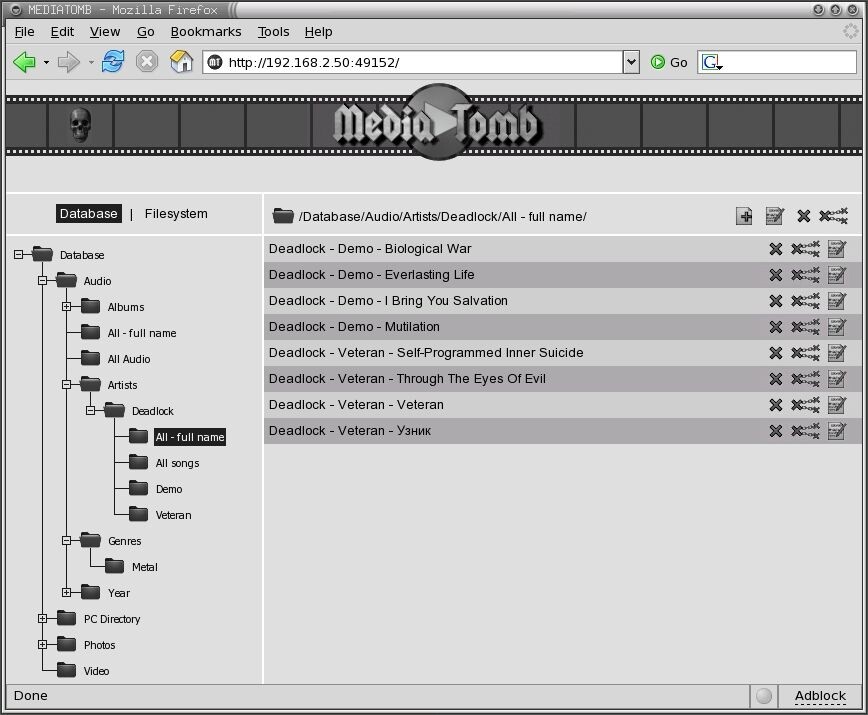Edit the Biological War item

836,249
